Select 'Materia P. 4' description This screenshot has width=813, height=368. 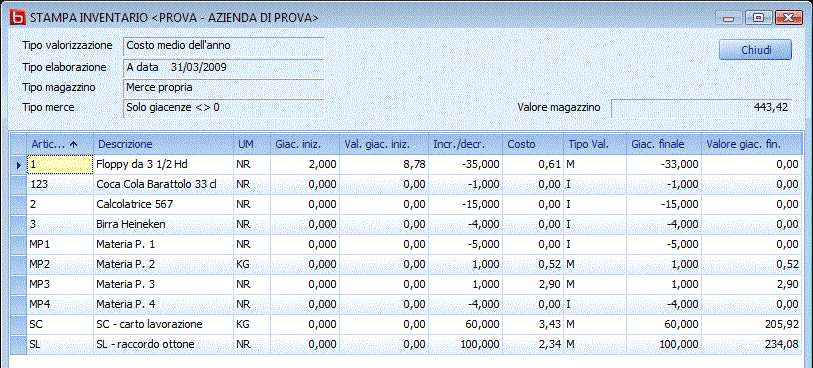(x=163, y=304)
